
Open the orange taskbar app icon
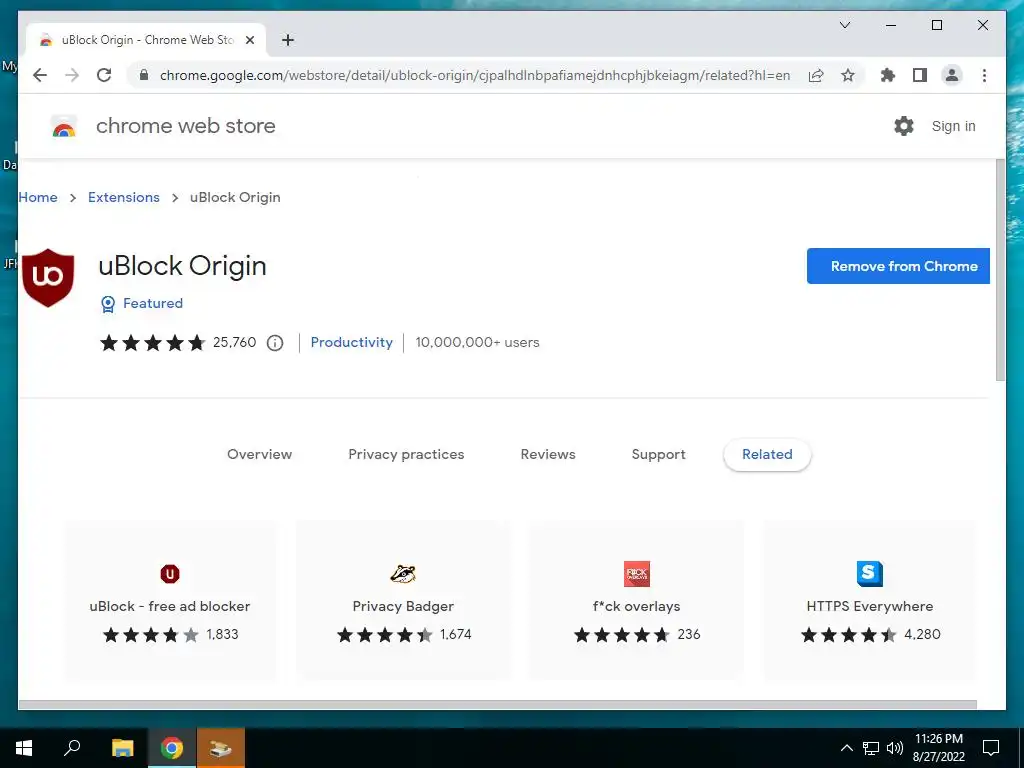221,748
